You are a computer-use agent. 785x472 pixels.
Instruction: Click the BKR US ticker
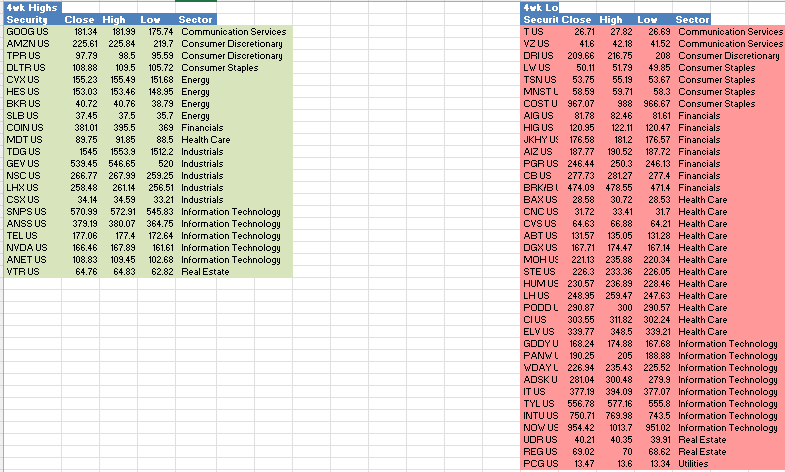[33, 104]
